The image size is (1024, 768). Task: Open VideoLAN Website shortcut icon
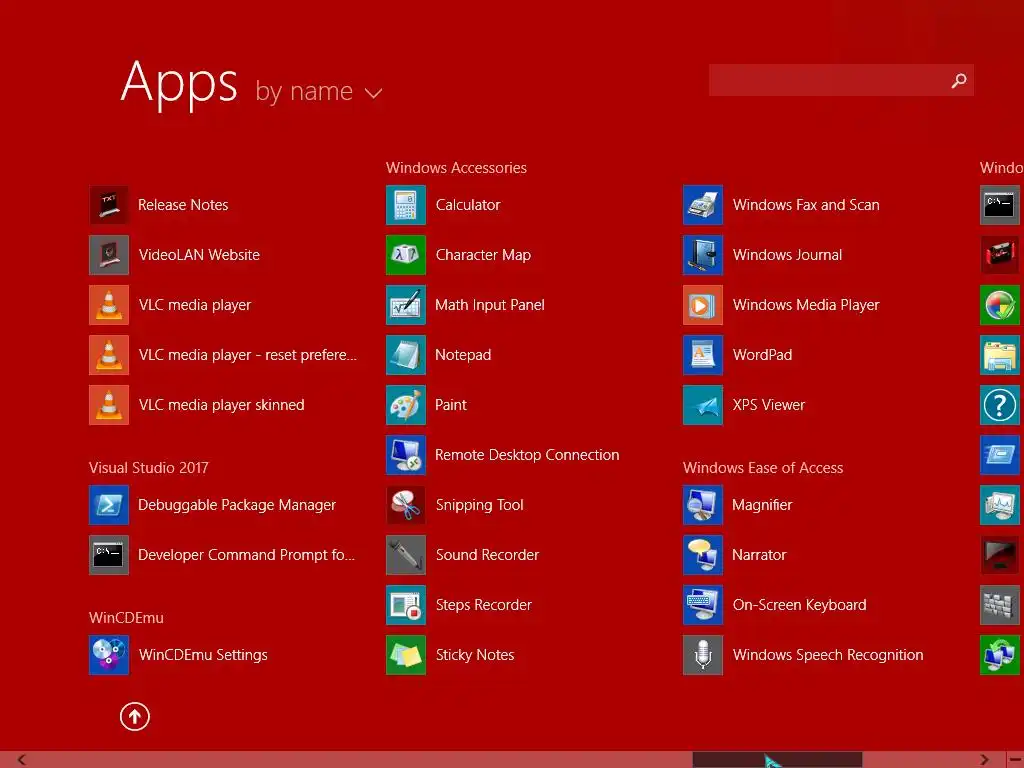click(x=108, y=255)
